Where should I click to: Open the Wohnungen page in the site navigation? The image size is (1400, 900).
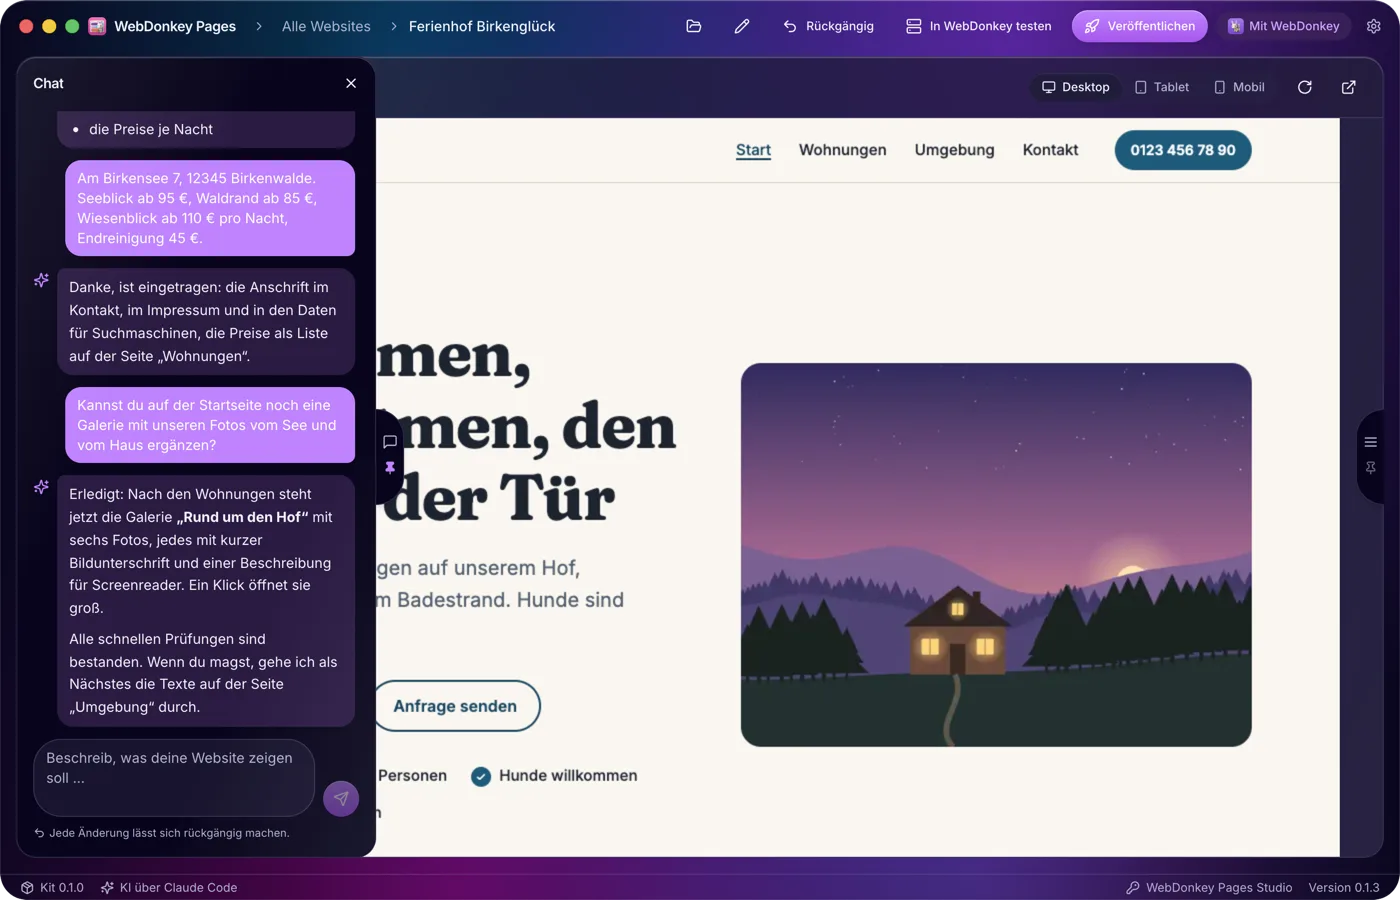843,150
